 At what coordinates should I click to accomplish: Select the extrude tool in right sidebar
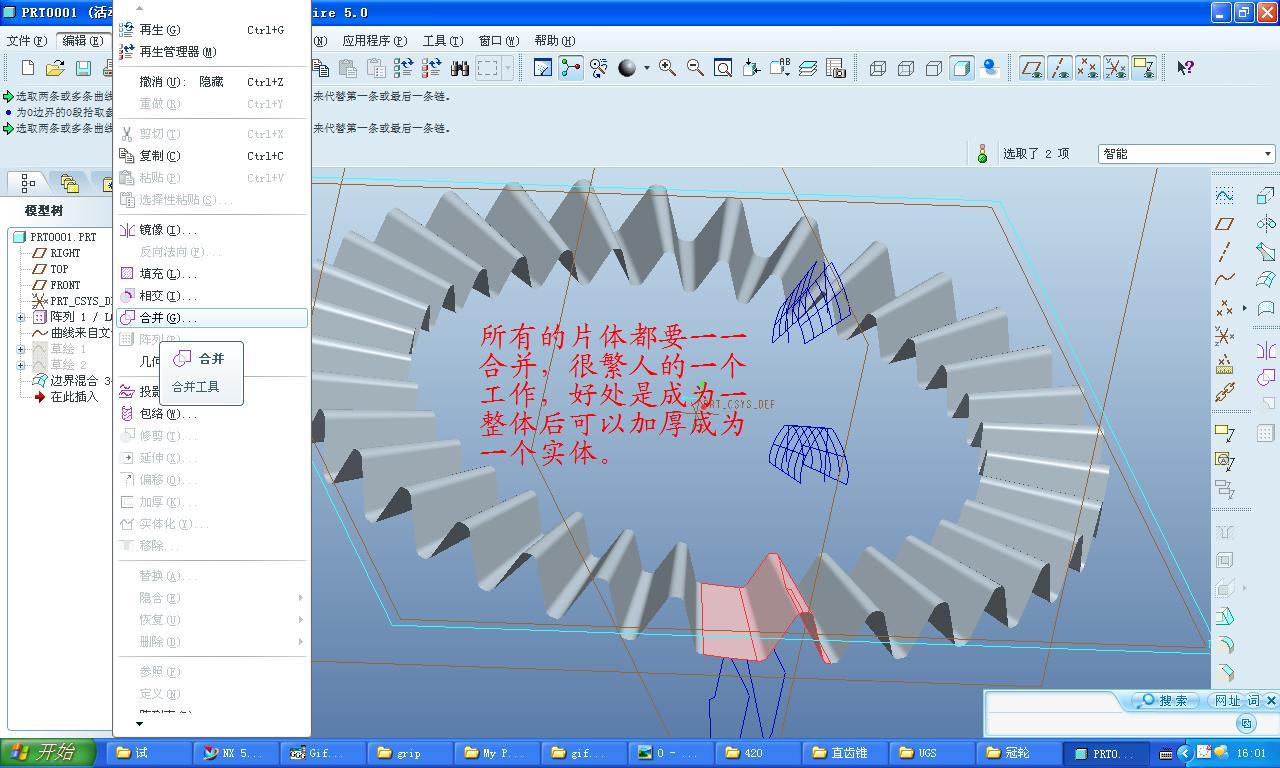pos(1266,196)
